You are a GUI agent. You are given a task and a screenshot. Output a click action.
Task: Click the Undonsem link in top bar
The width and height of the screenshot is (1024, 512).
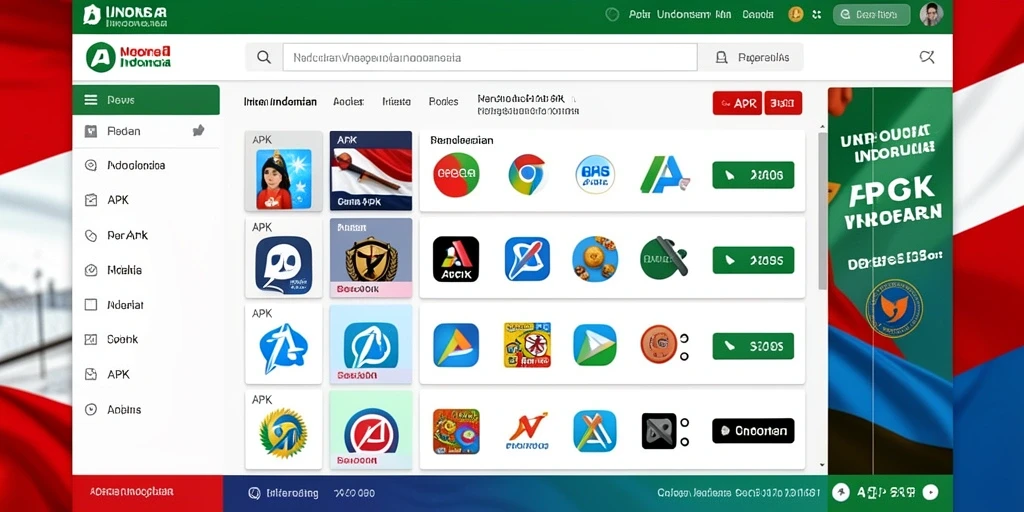click(684, 14)
